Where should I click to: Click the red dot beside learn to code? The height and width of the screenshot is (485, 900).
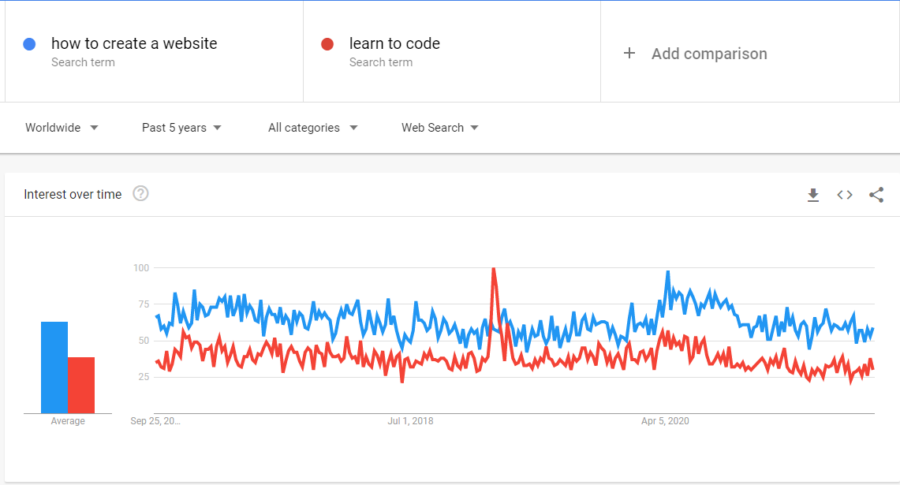(x=328, y=44)
